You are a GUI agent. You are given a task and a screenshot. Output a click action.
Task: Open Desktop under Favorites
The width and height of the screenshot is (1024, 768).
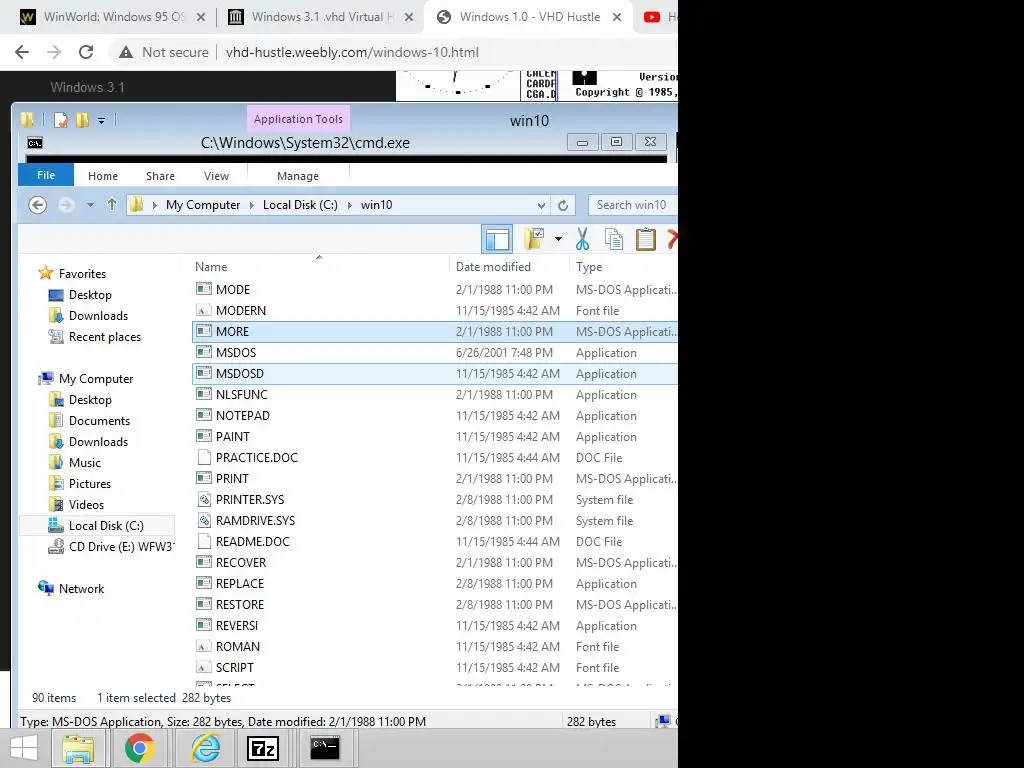click(x=90, y=295)
